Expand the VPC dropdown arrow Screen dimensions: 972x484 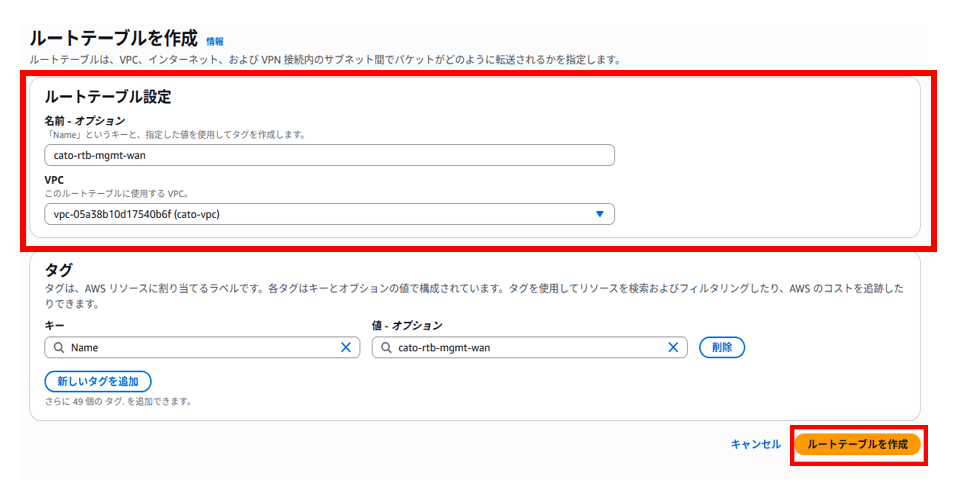(600, 214)
